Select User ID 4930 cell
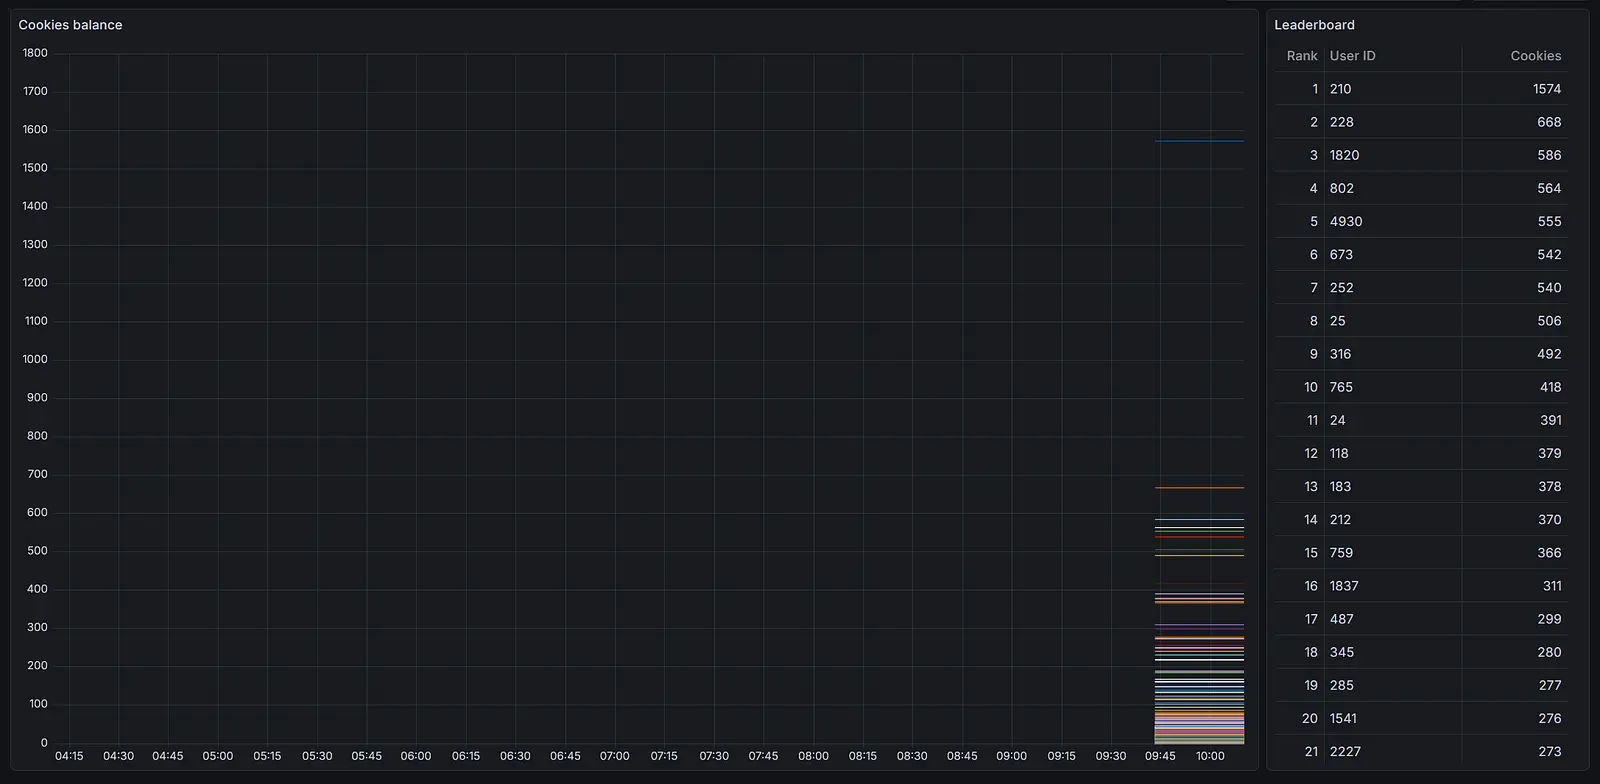This screenshot has height=784, width=1600. [x=1392, y=221]
